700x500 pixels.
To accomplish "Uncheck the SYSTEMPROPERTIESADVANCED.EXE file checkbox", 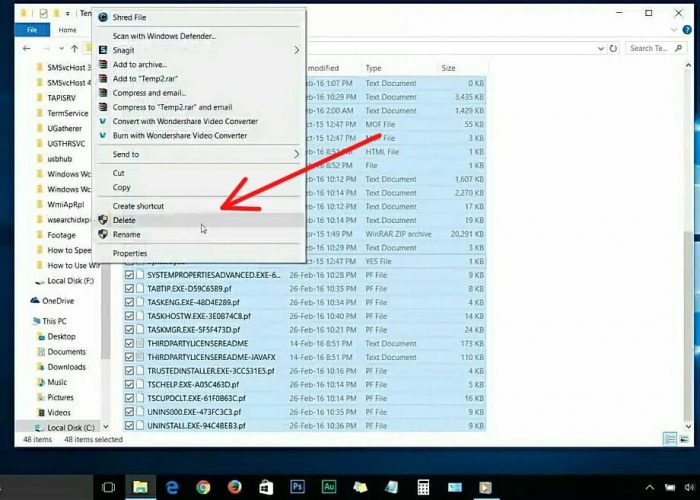I will (x=129, y=275).
